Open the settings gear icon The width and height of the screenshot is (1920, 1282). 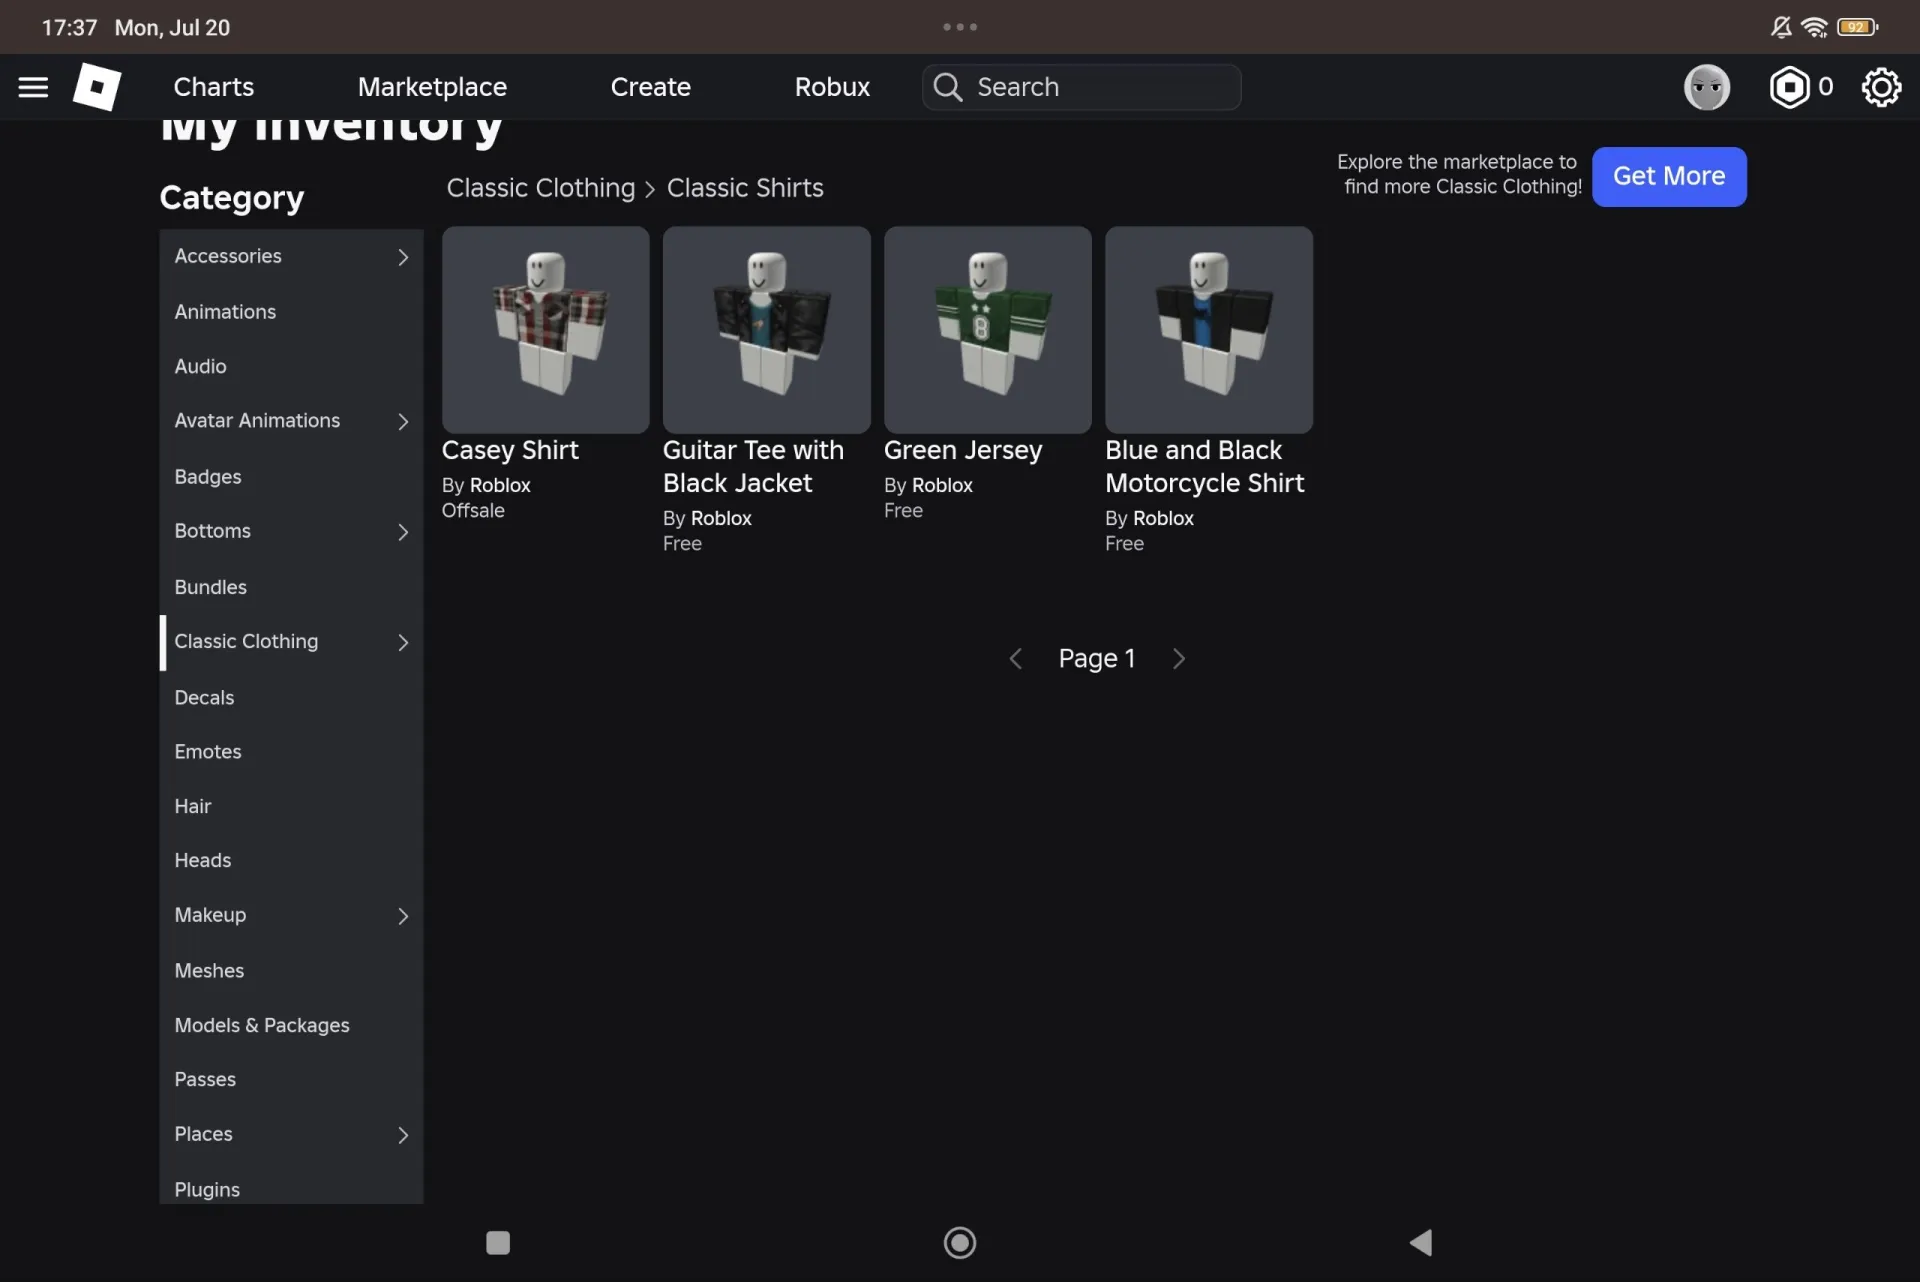(1881, 87)
